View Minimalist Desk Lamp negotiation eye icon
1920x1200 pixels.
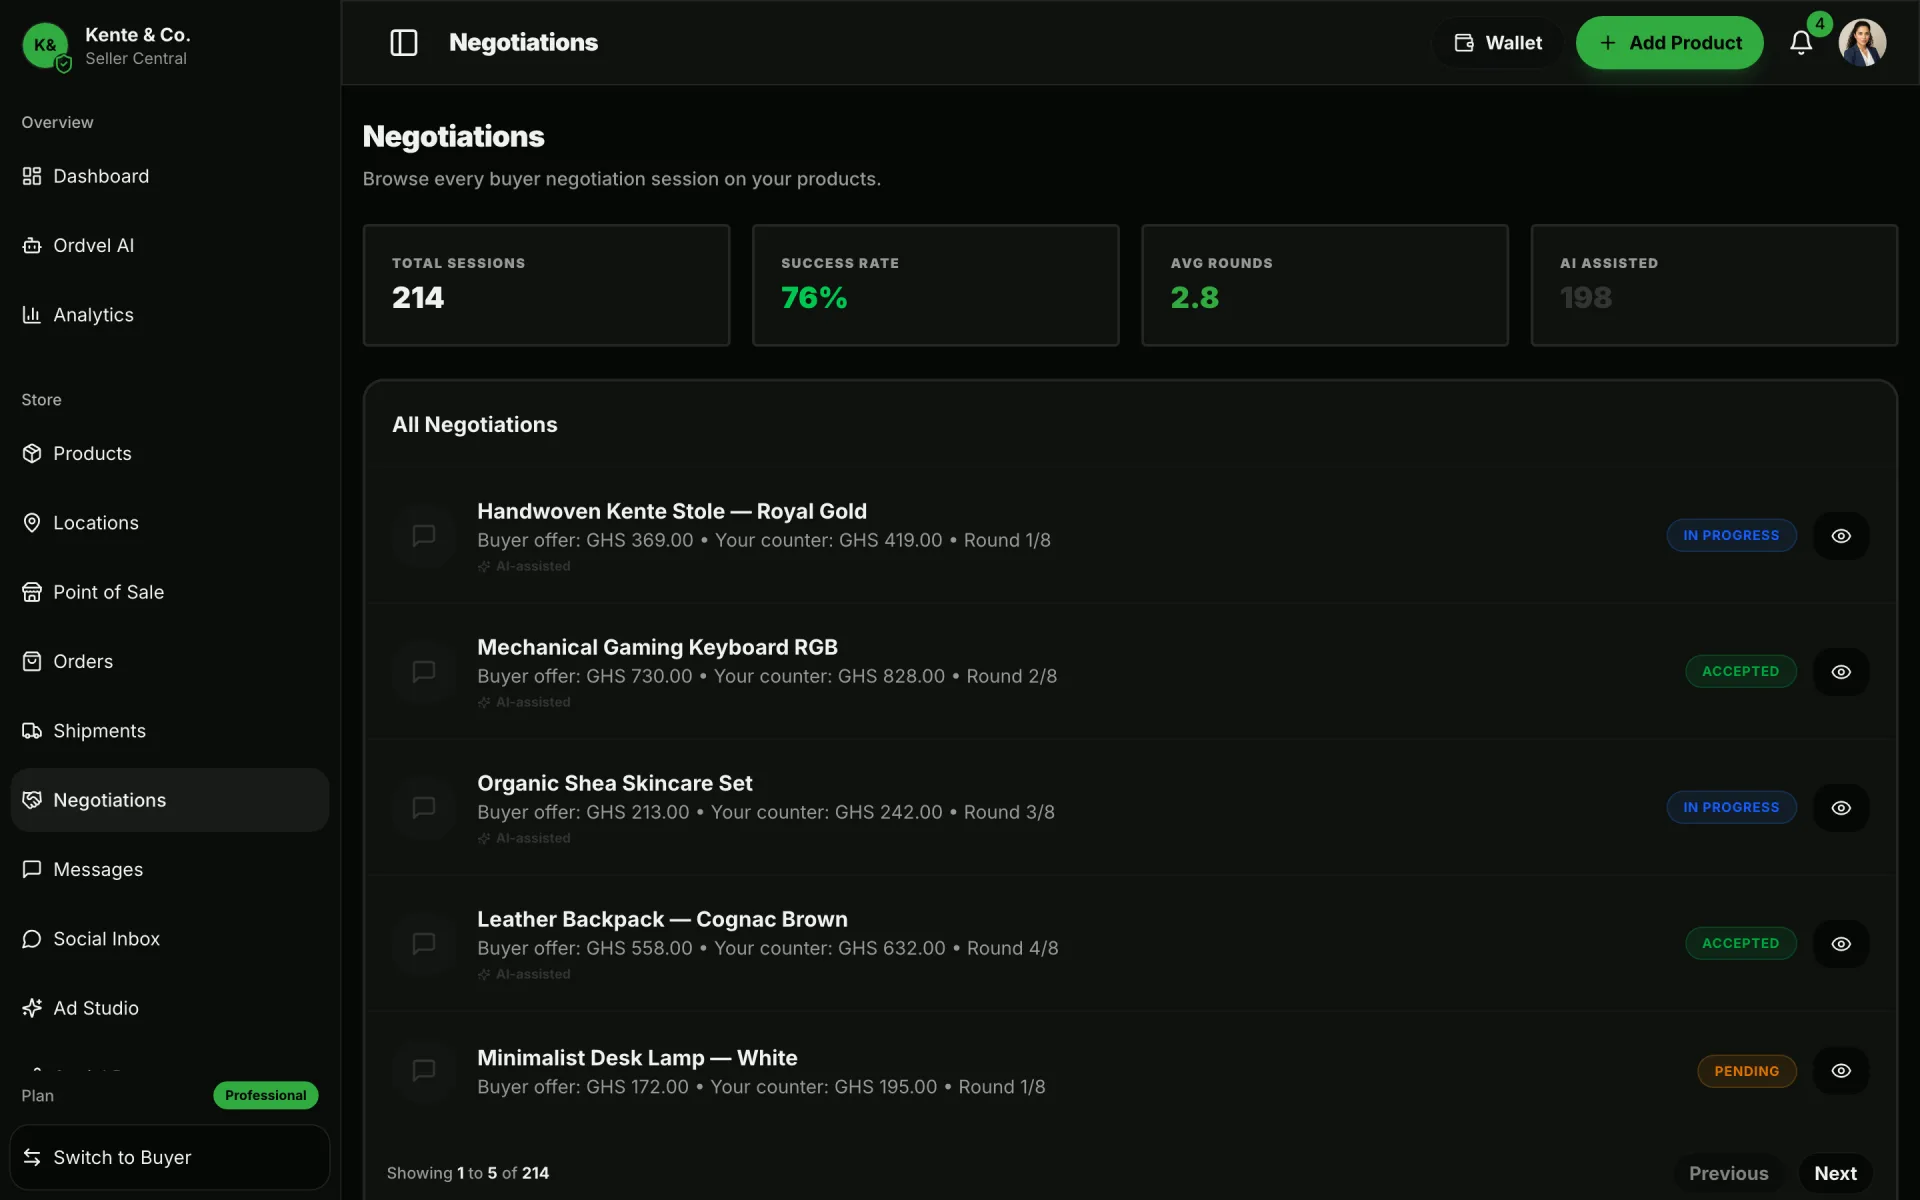coord(1841,1071)
